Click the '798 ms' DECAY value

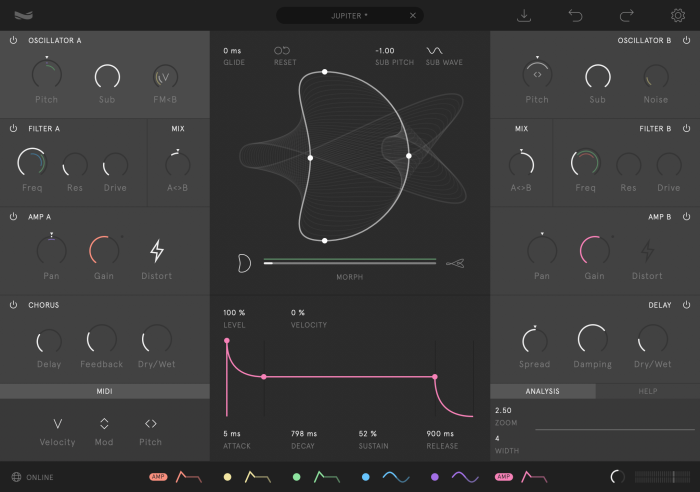click(304, 434)
